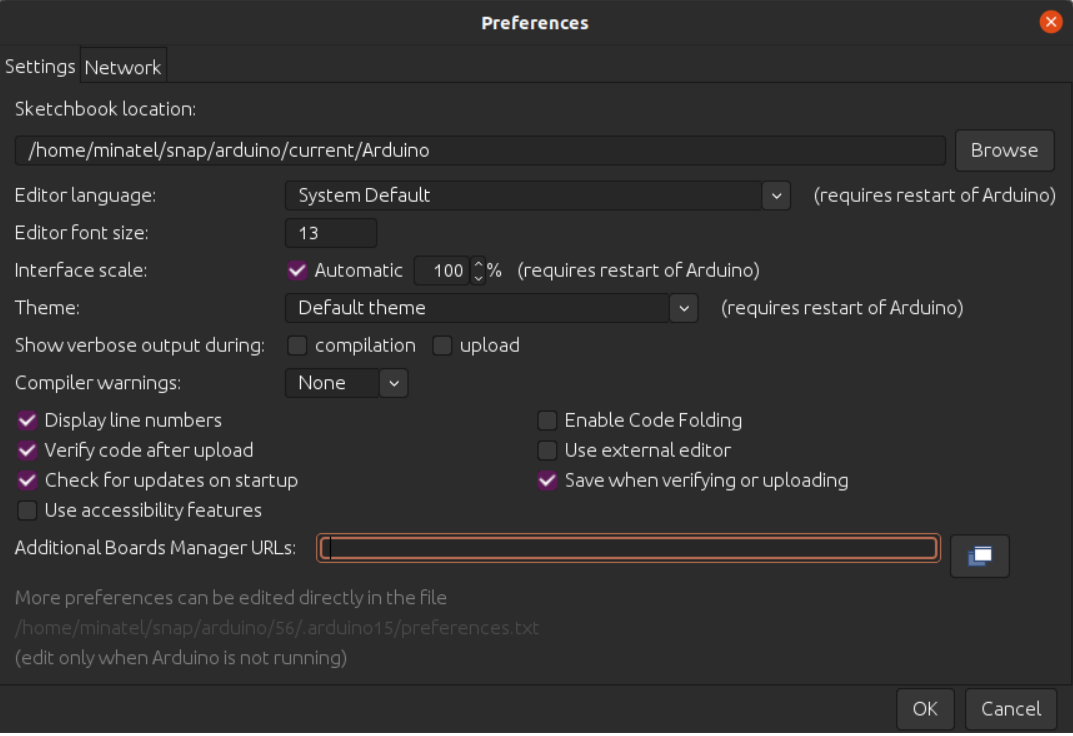Open Compiler warnings dropdown
Image resolution: width=1073 pixels, height=736 pixels.
[393, 383]
